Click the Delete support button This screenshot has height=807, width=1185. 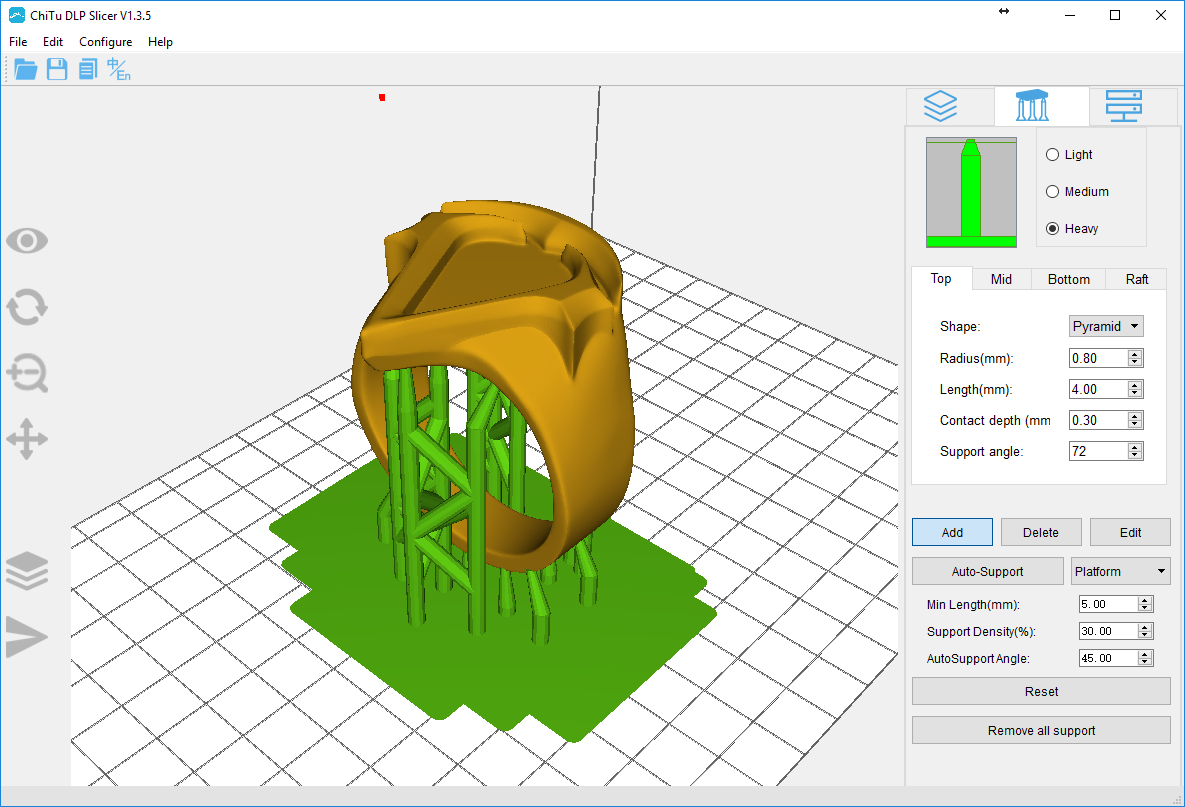pos(1041,532)
